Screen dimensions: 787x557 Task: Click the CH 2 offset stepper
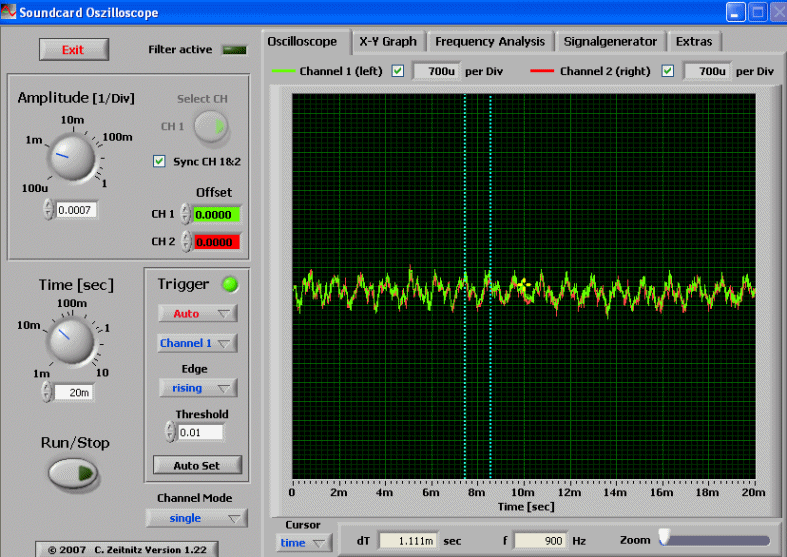point(186,241)
